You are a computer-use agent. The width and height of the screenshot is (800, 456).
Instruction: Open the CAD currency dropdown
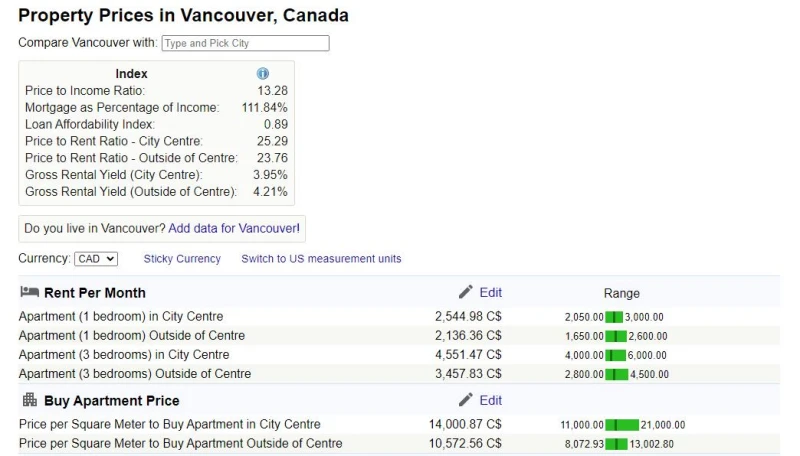pyautogui.click(x=96, y=259)
